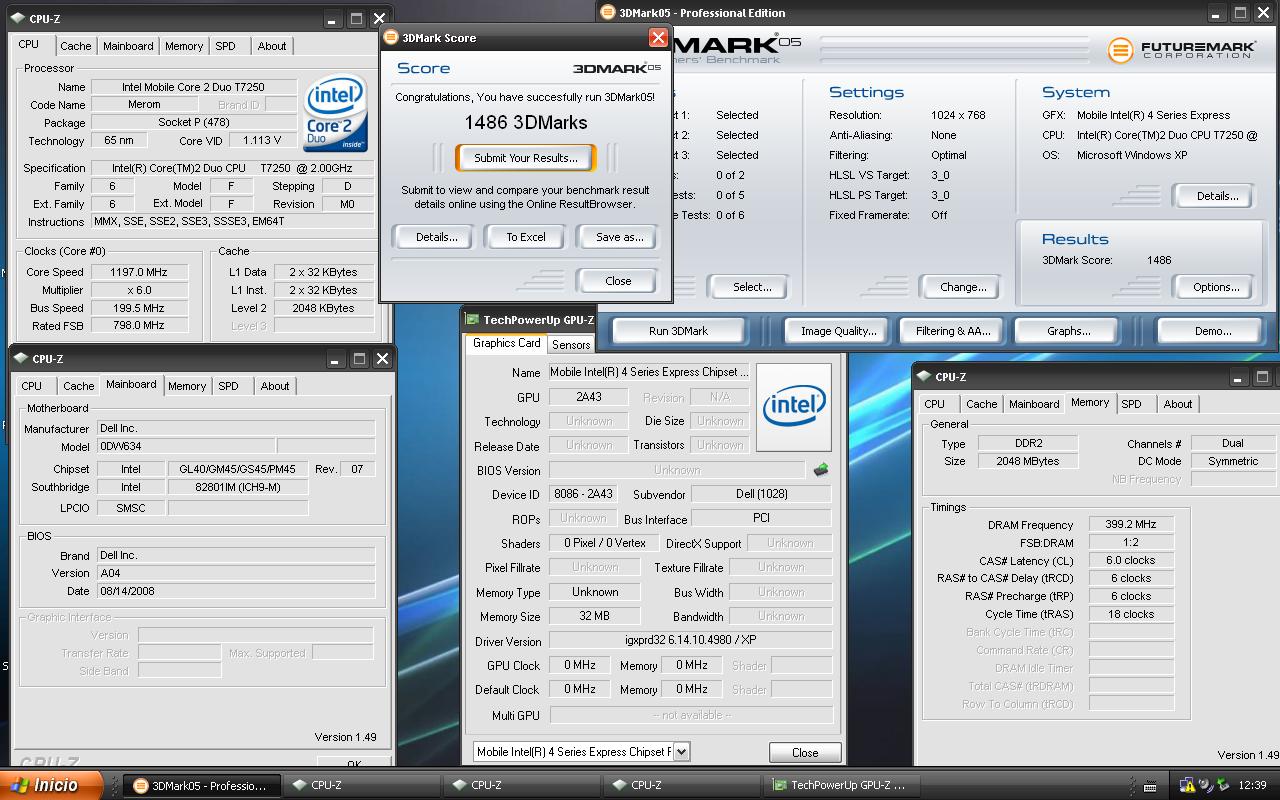Screen dimensions: 1280x800
Task: Open System Details in 3DMark05
Action: click(x=1216, y=196)
